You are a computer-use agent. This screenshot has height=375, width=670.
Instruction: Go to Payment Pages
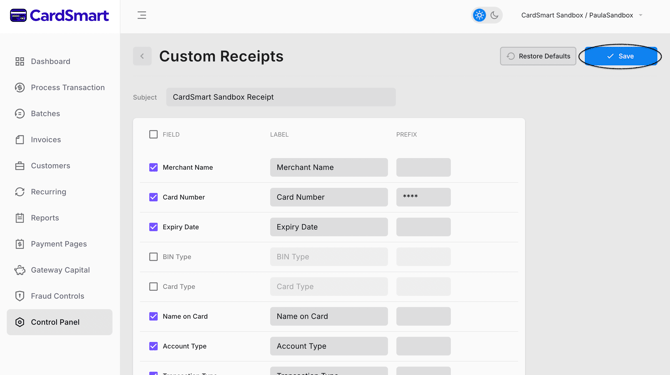click(x=59, y=244)
